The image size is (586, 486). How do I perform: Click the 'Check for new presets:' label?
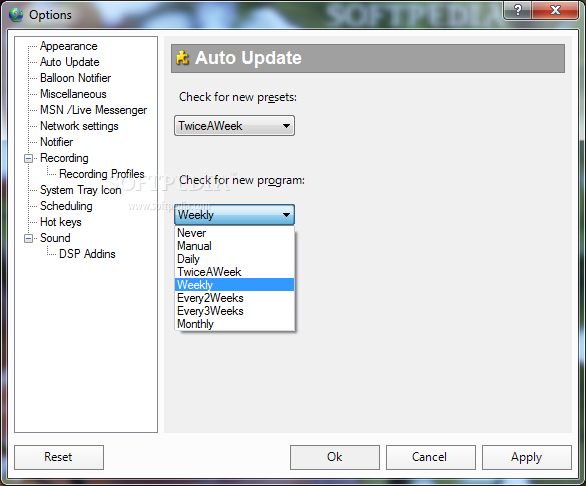238,97
